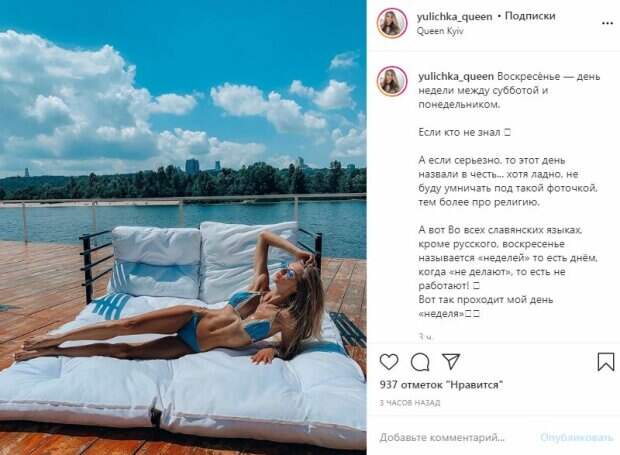
Task: Click the caption text starting with Воскресенье
Action: (x=509, y=194)
